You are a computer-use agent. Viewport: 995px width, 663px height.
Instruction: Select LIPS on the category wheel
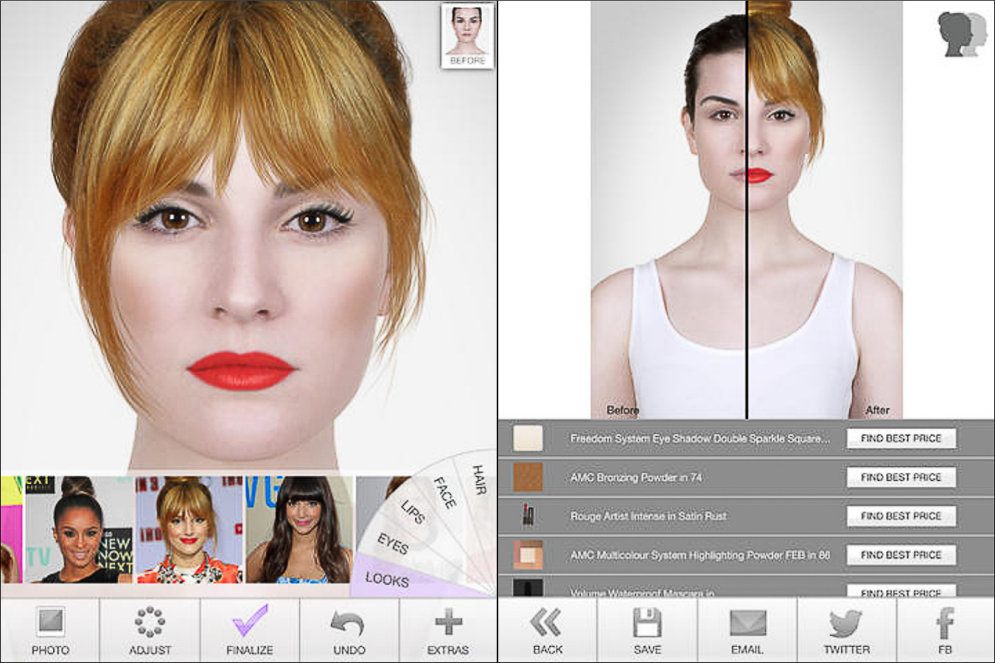pos(412,512)
